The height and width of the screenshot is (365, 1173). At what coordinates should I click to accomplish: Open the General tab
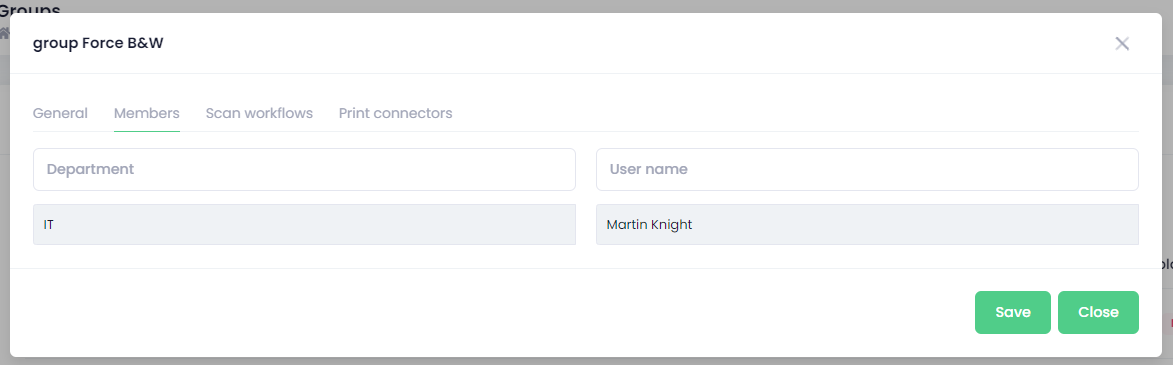tap(61, 114)
